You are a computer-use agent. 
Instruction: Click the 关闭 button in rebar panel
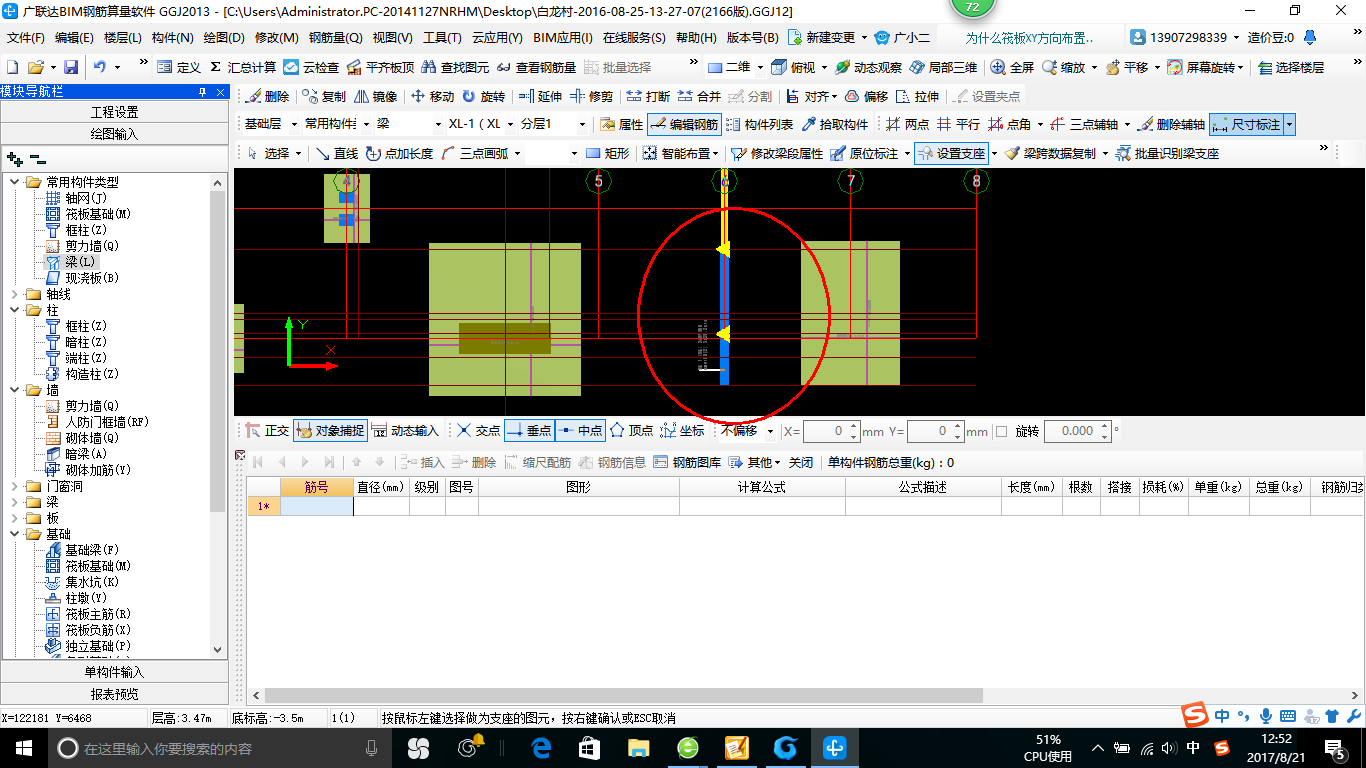tap(801, 462)
